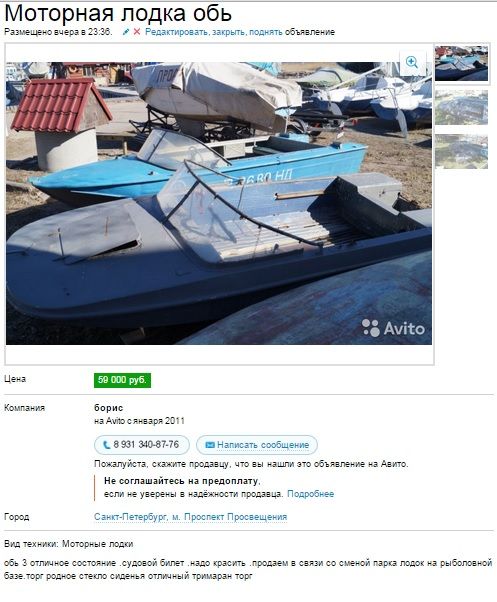Viewport: 497px width, 602px height.
Task: Open the "Подробнее" link about prepayment
Action: point(310,494)
